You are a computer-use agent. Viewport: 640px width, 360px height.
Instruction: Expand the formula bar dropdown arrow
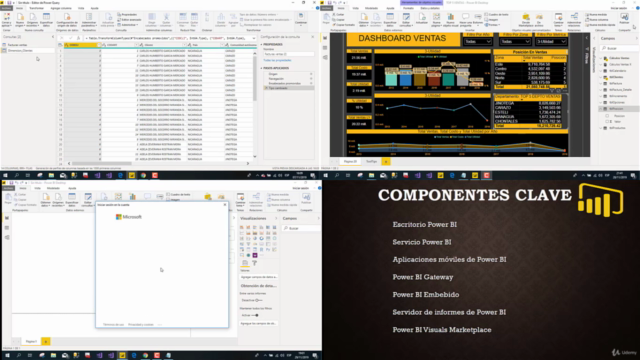coord(254,38)
